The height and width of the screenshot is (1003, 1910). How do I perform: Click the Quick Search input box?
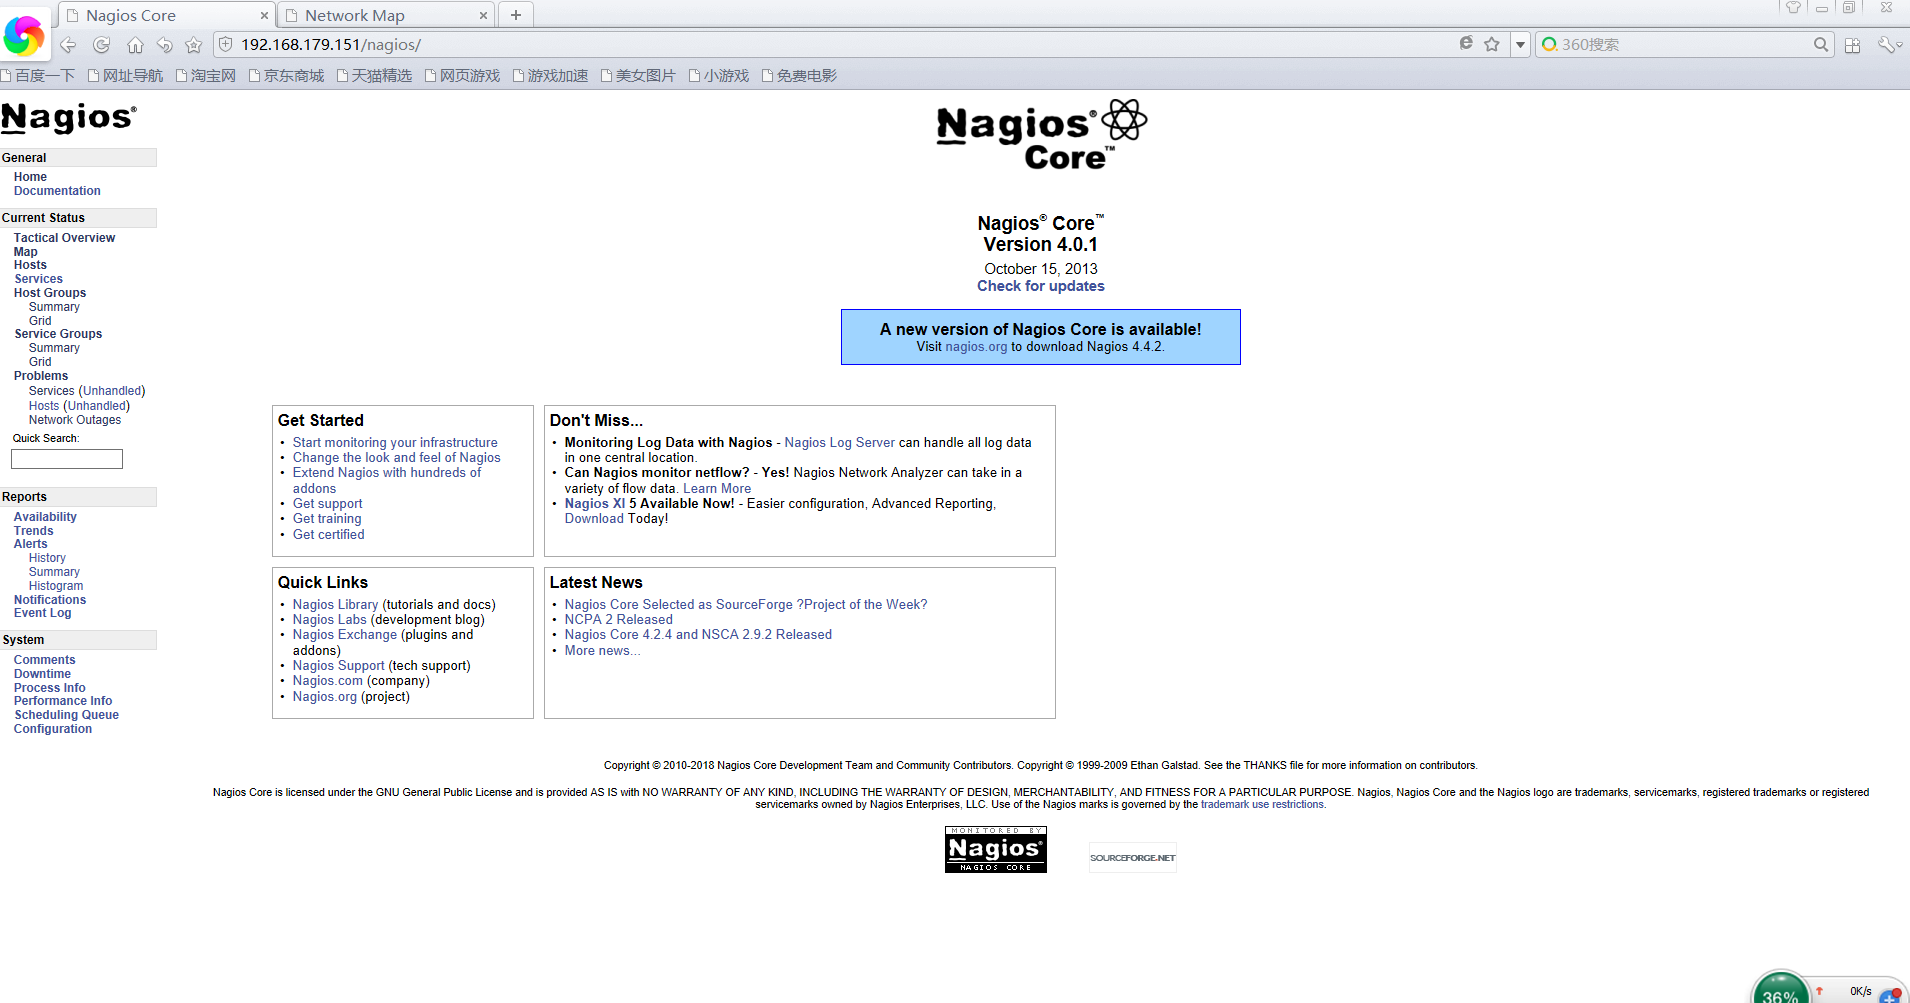click(x=67, y=459)
